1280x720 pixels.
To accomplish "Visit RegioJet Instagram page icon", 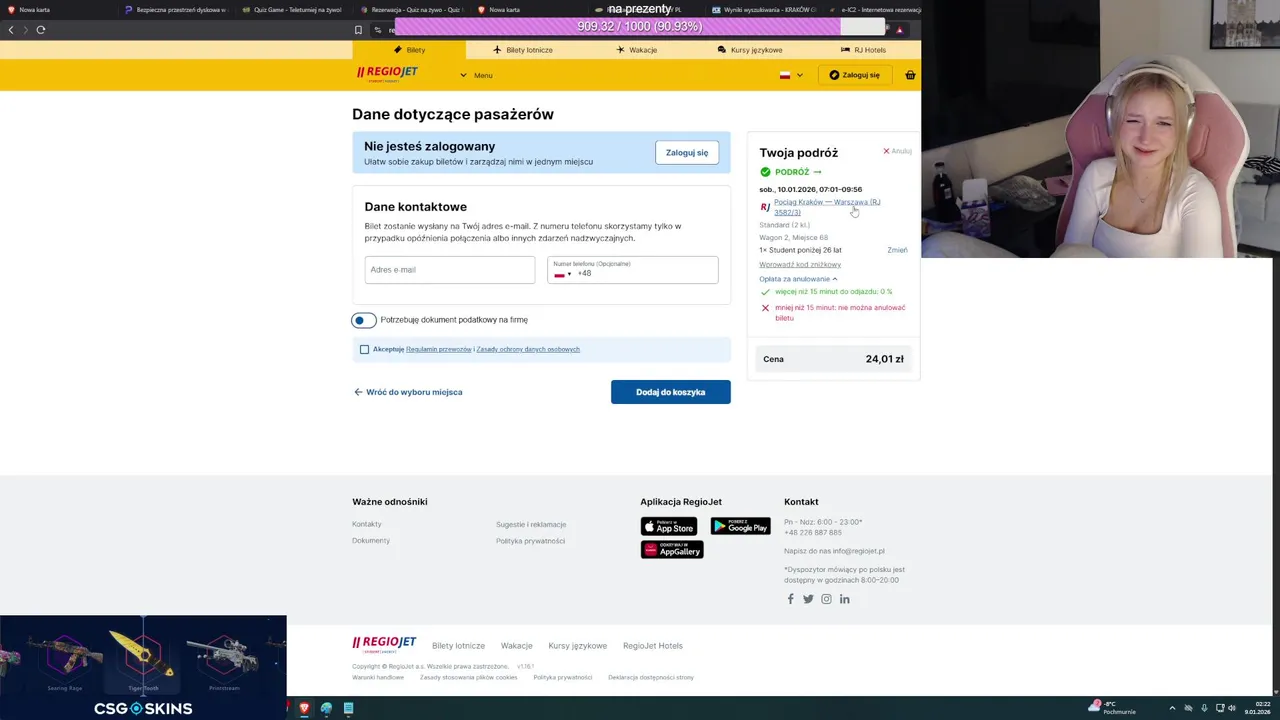I will (826, 599).
